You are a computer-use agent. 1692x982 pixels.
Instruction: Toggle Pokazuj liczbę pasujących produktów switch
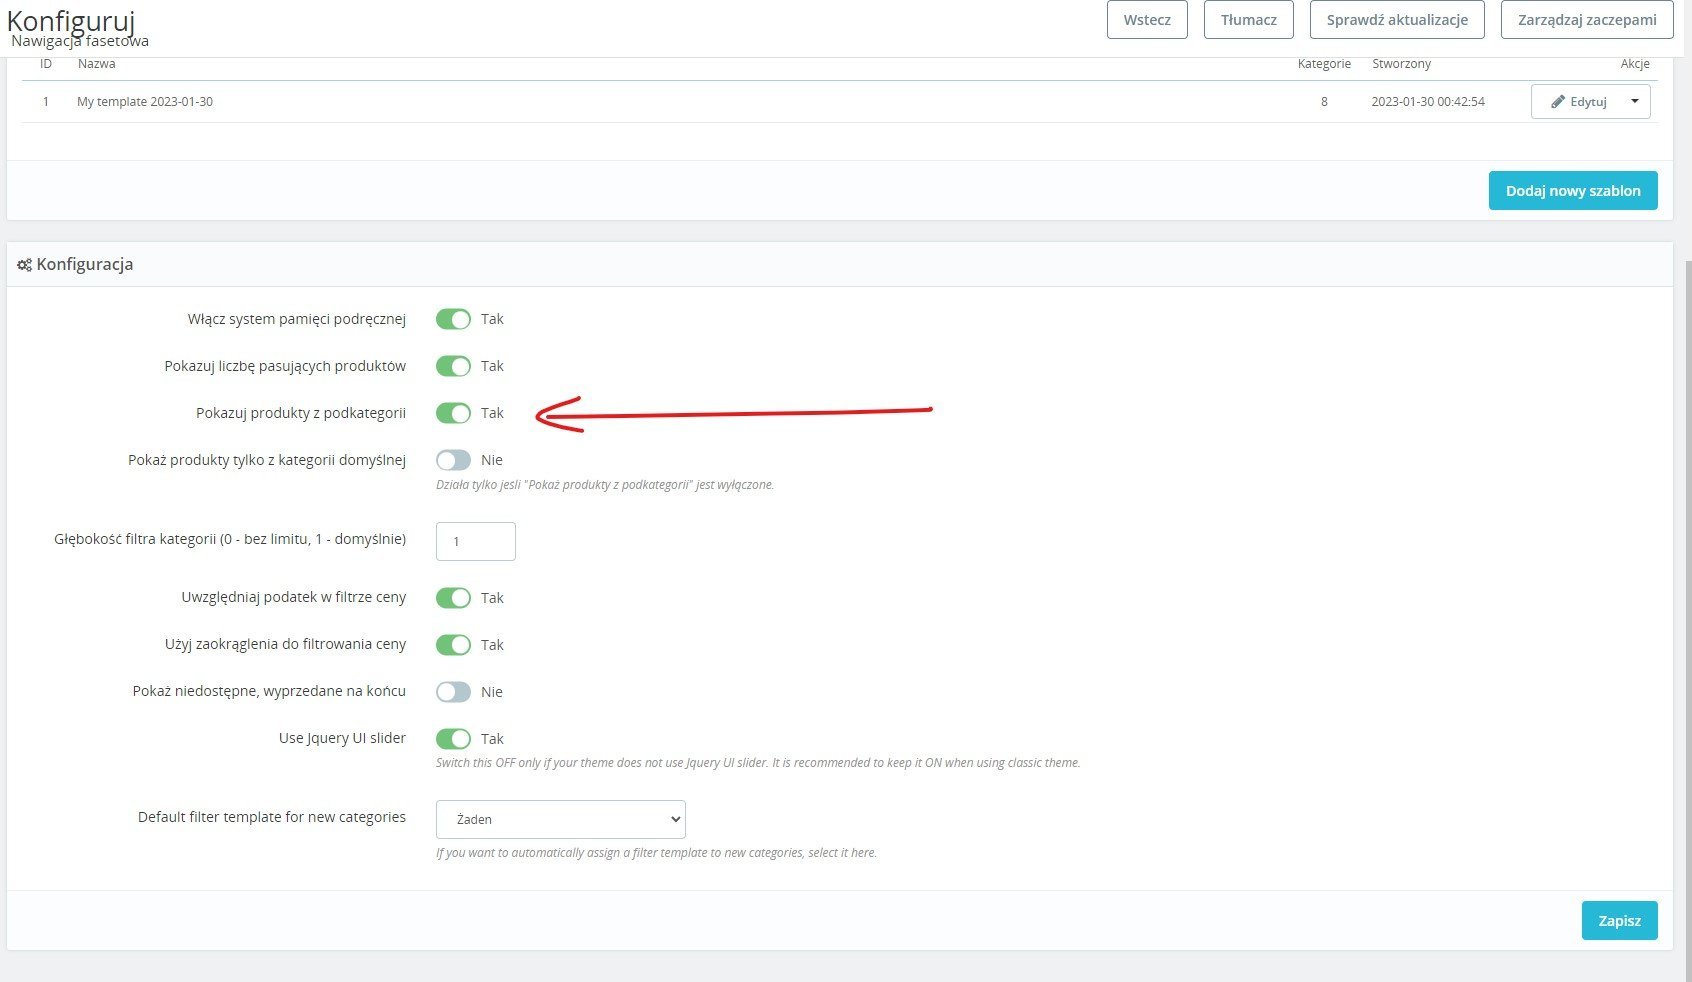coord(453,366)
